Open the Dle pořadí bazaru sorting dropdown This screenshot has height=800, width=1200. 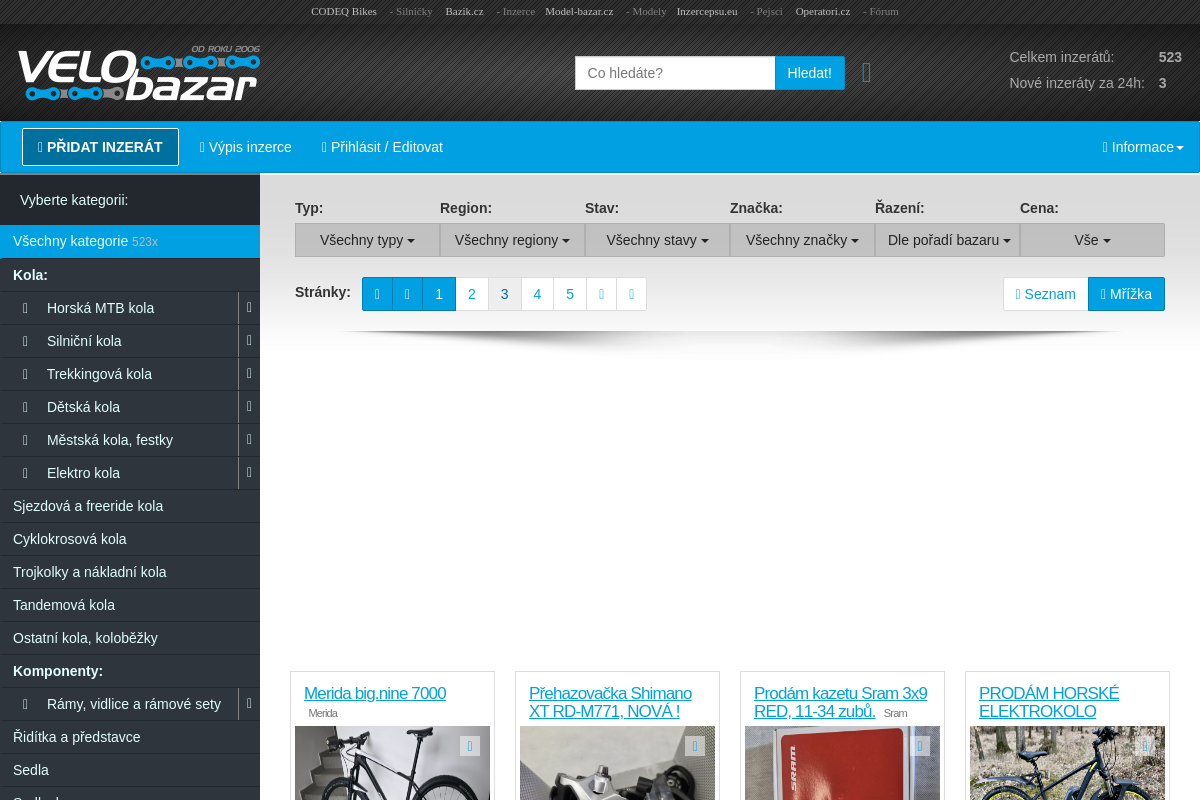pyautogui.click(x=948, y=240)
